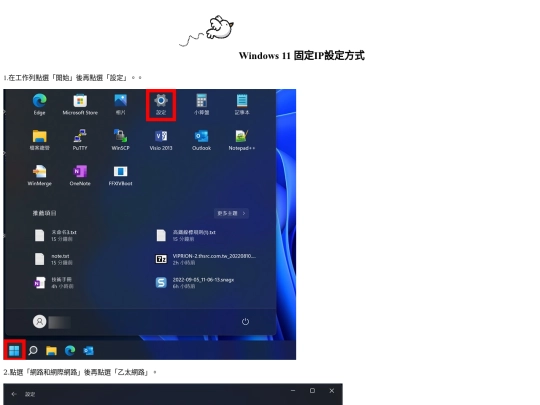Viewport: 540px width, 405px height.
Task: Open the Microsoft Store pinned app
Action: 80,104
